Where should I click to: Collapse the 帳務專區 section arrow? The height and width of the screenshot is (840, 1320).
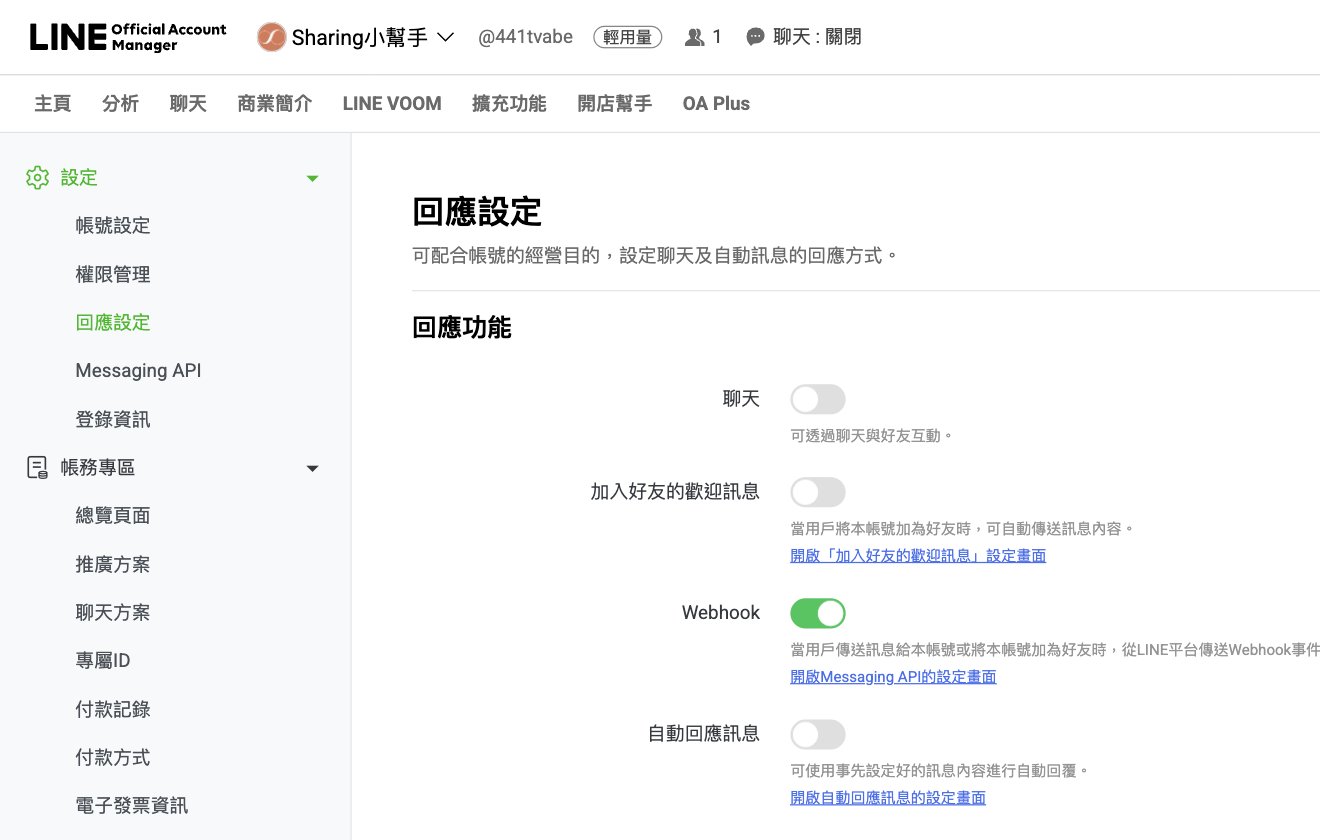click(312, 468)
